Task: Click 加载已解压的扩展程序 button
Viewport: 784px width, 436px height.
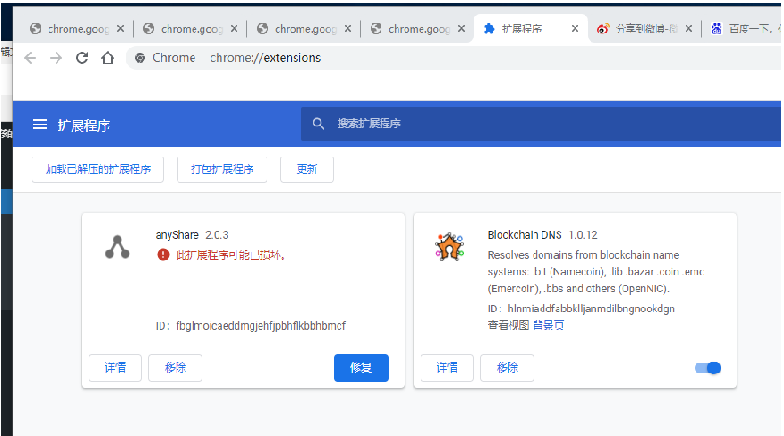Action: [91, 170]
